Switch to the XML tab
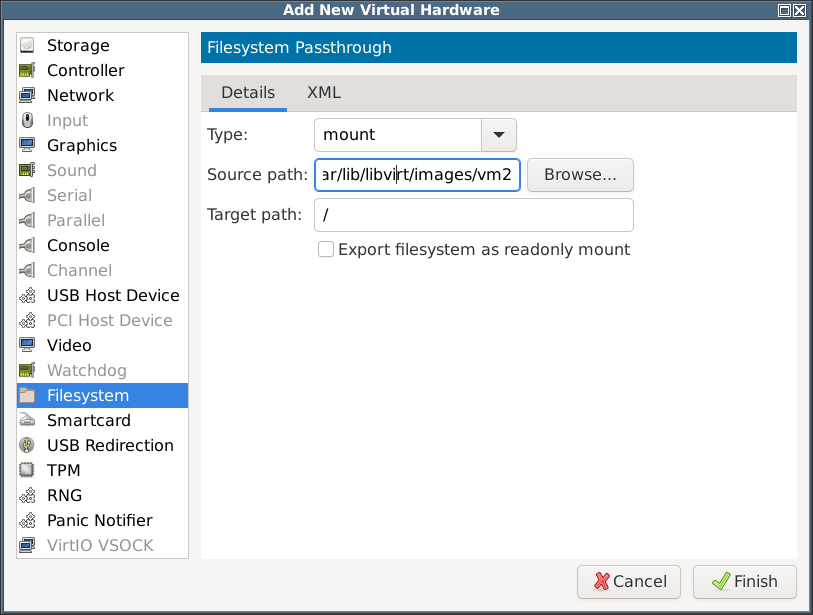 tap(324, 93)
